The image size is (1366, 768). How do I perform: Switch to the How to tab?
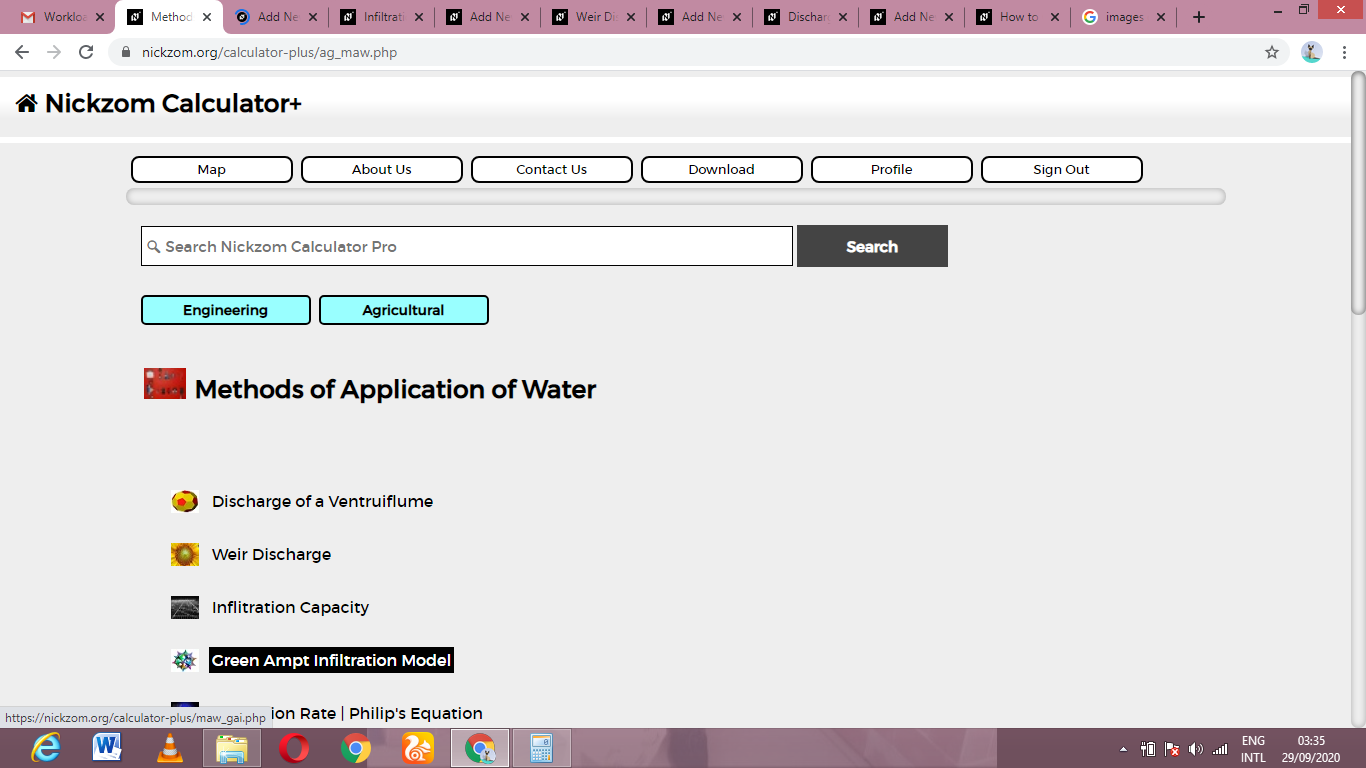pyautogui.click(x=1017, y=17)
